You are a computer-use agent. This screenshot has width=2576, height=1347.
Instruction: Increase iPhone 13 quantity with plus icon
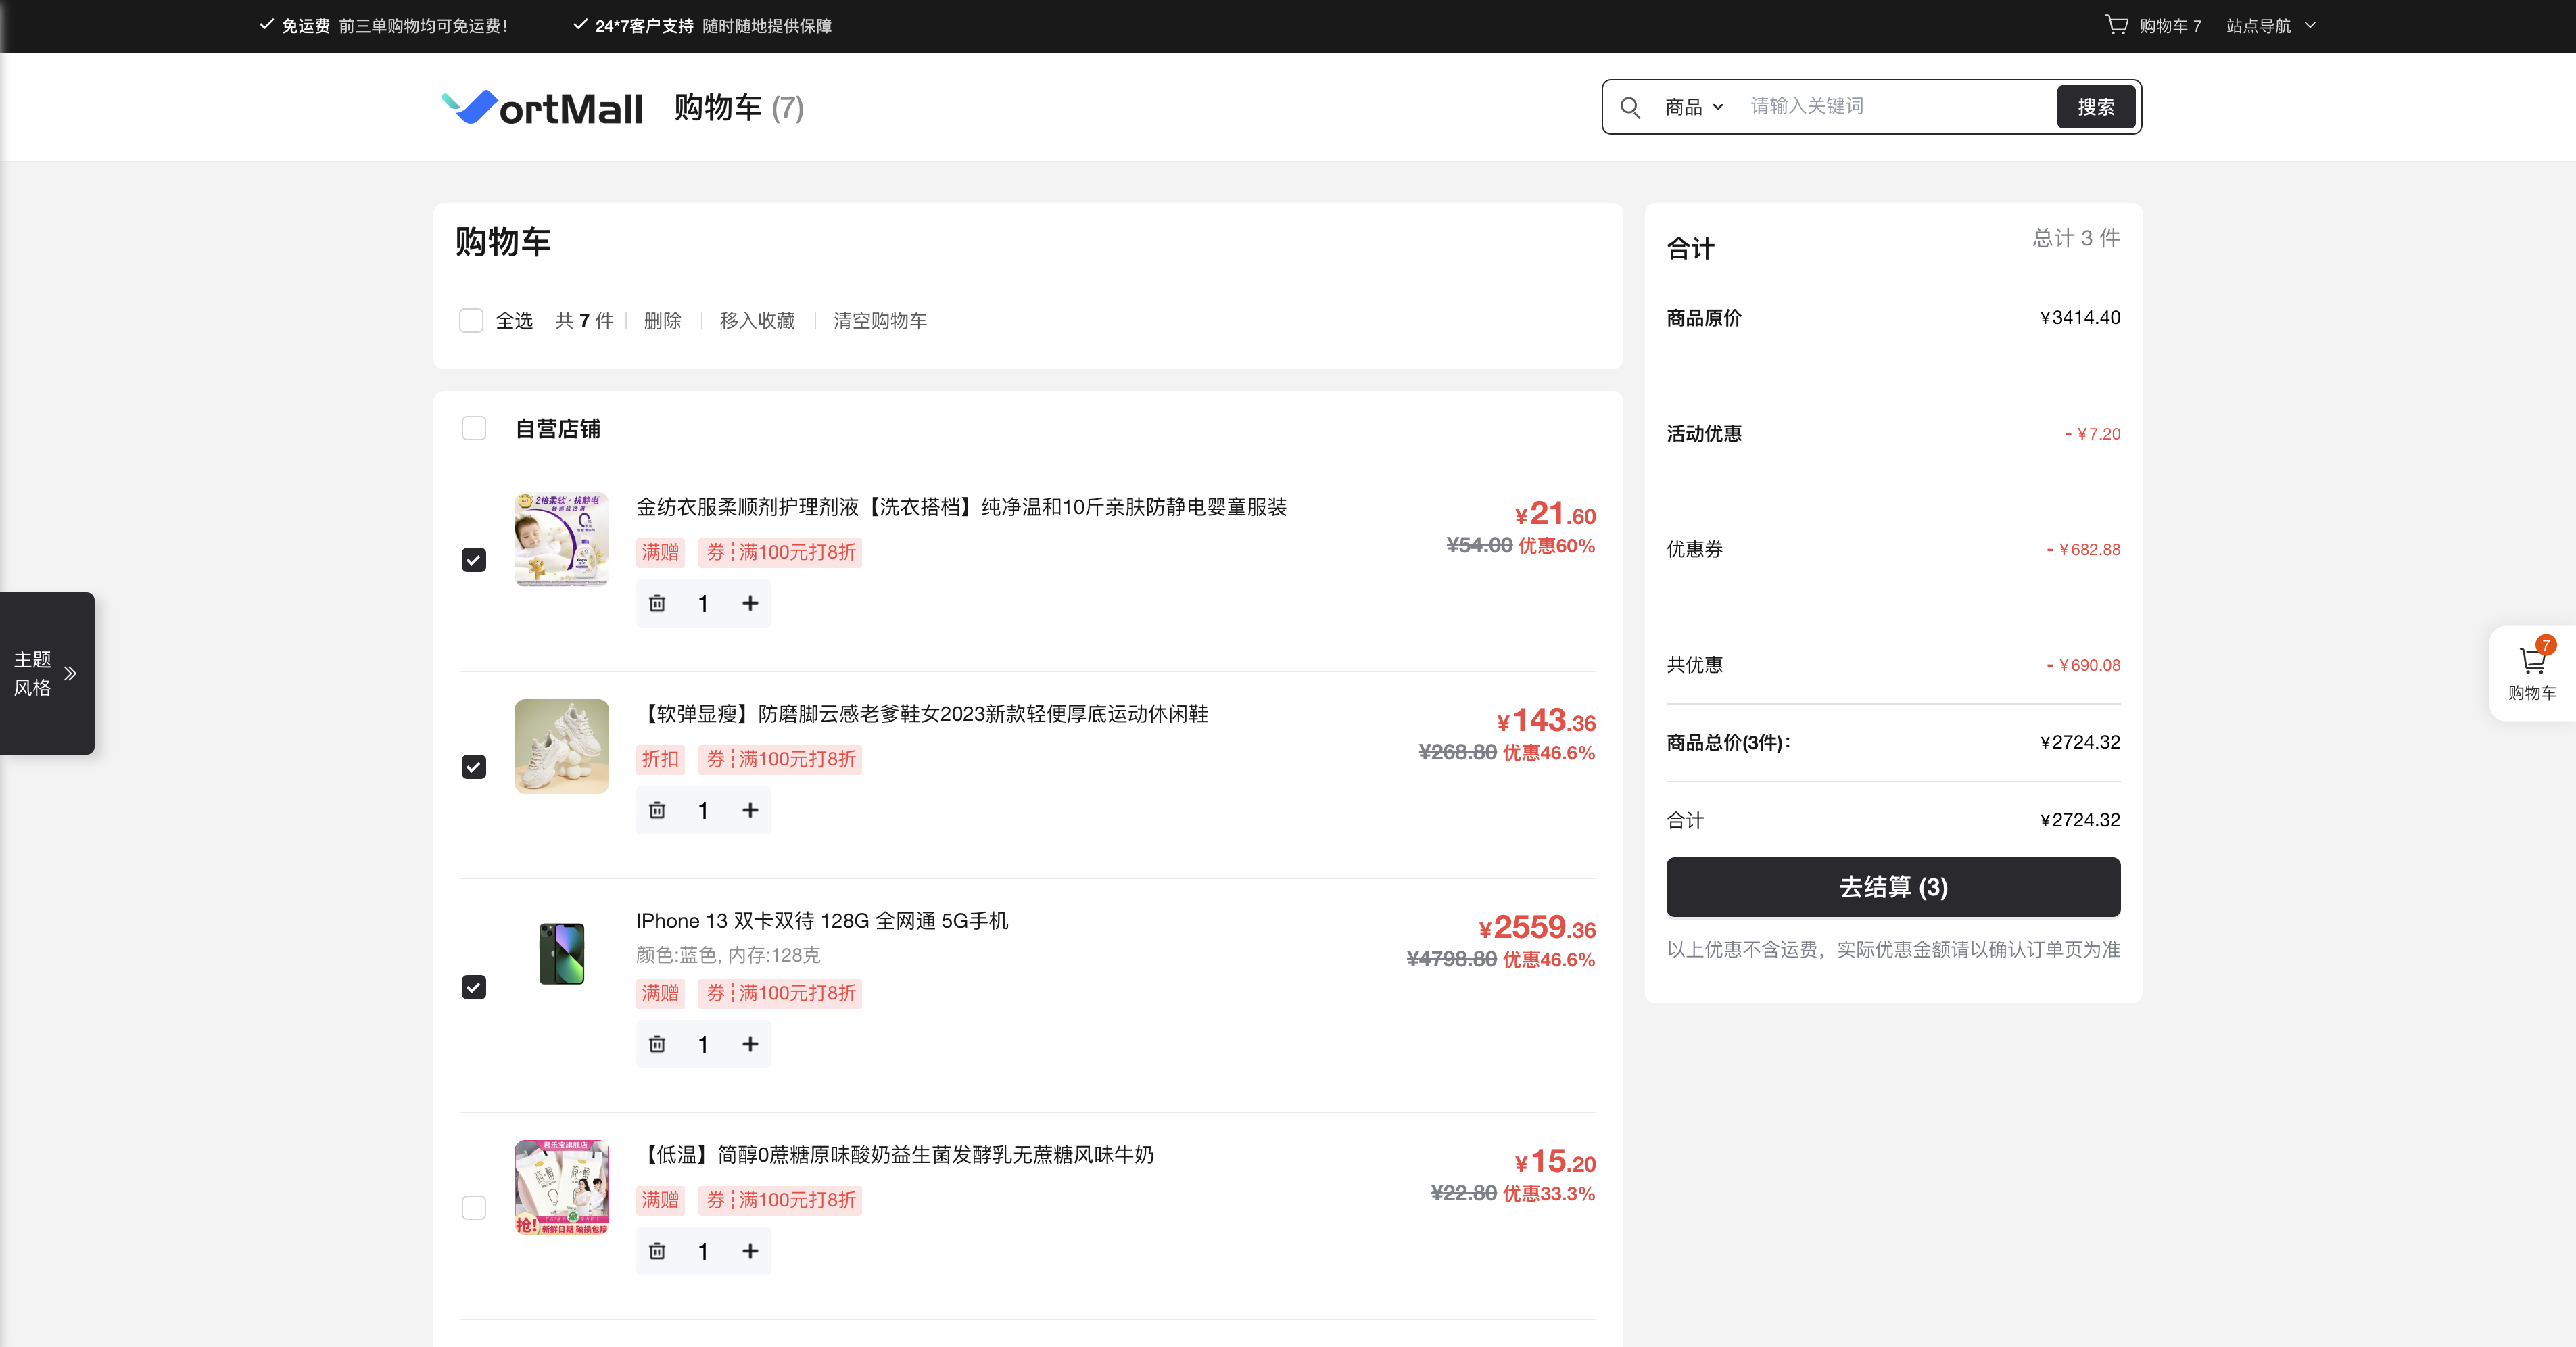(750, 1044)
